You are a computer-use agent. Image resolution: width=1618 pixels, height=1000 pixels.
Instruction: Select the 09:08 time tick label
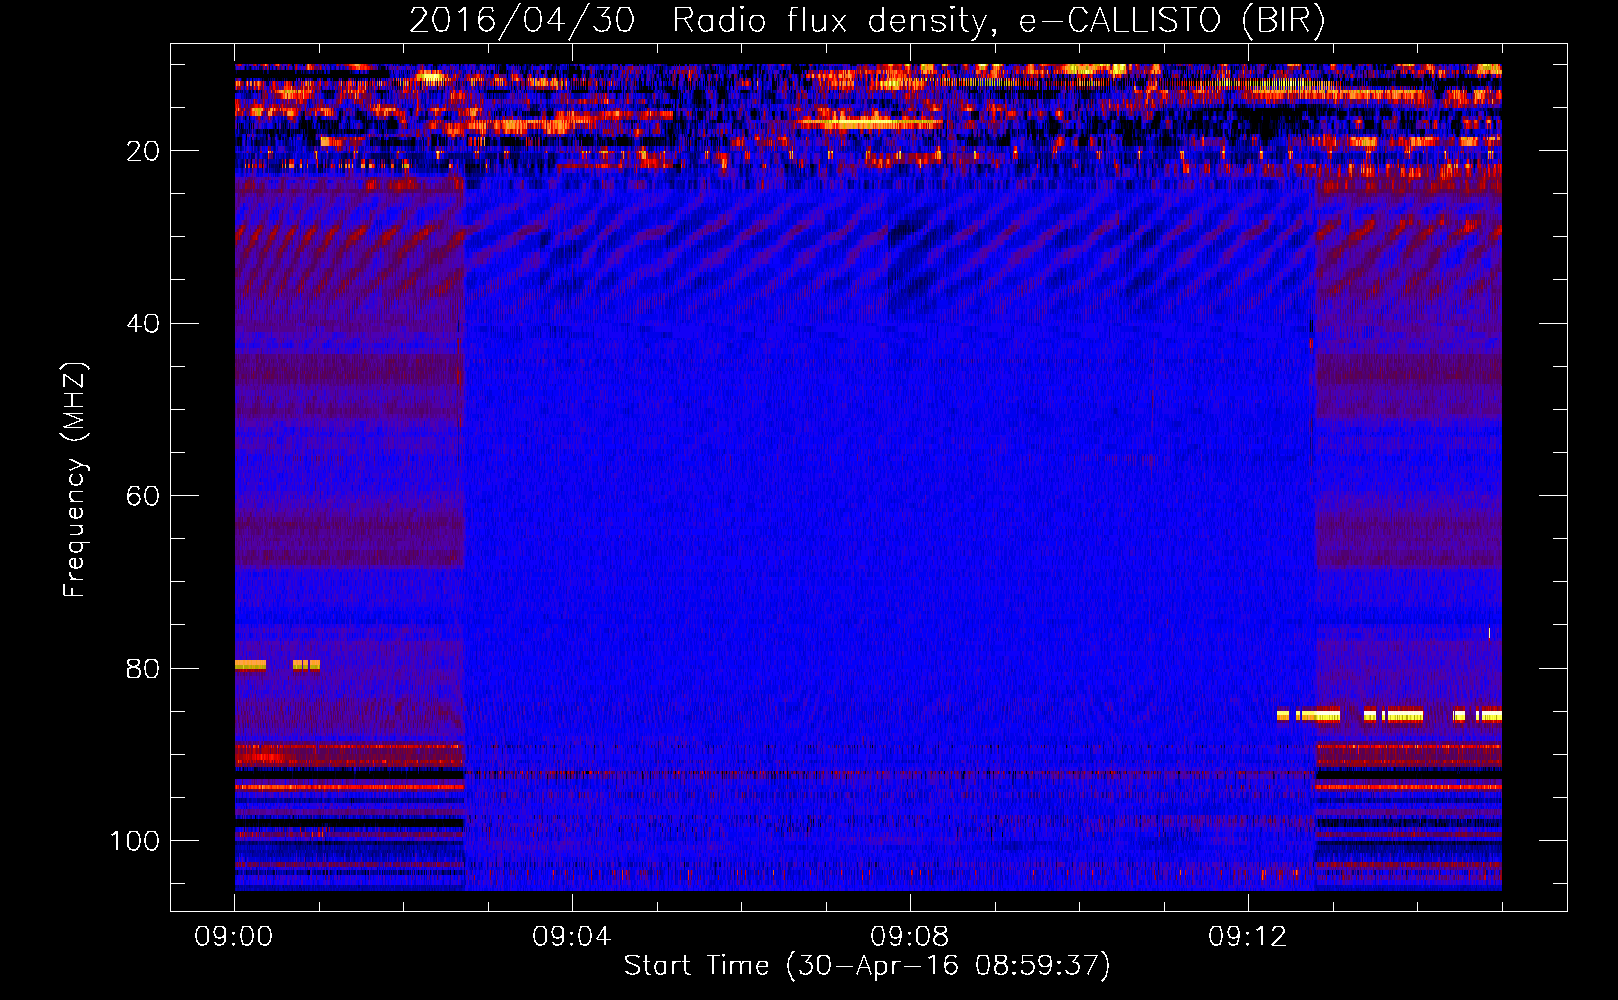910,937
